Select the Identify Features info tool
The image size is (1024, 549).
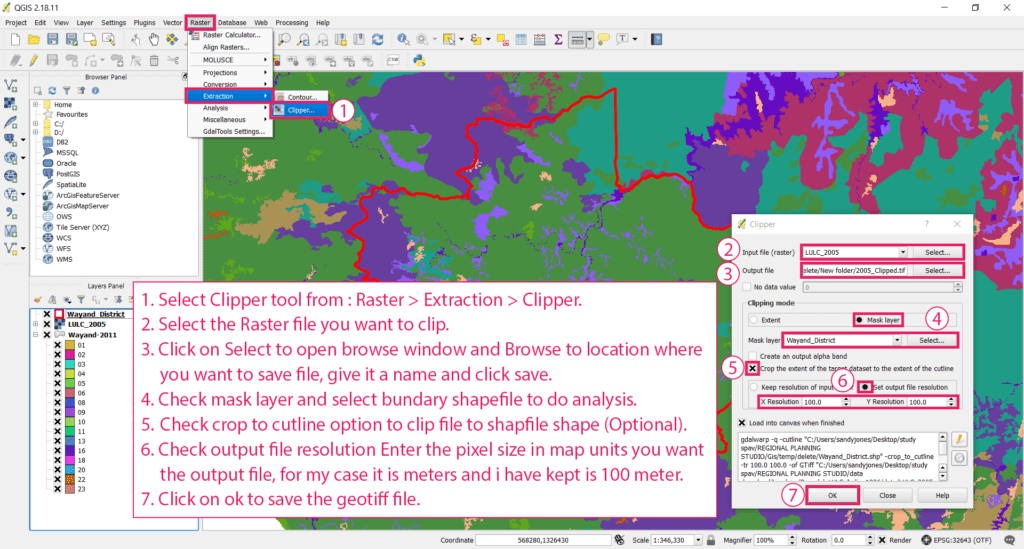point(404,40)
